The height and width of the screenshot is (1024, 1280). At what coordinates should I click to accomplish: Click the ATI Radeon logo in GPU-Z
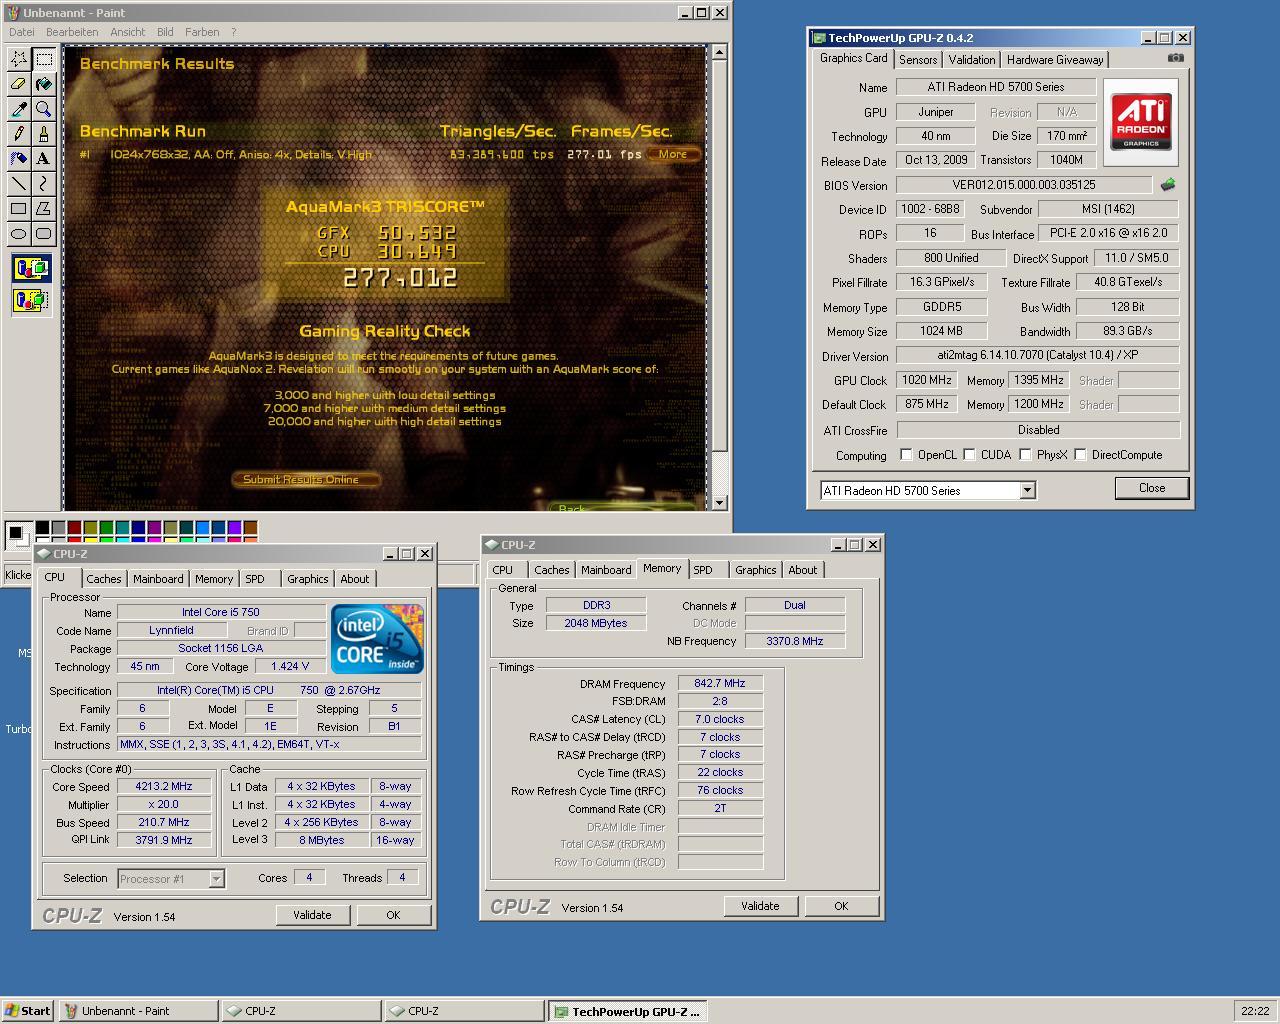point(1141,122)
